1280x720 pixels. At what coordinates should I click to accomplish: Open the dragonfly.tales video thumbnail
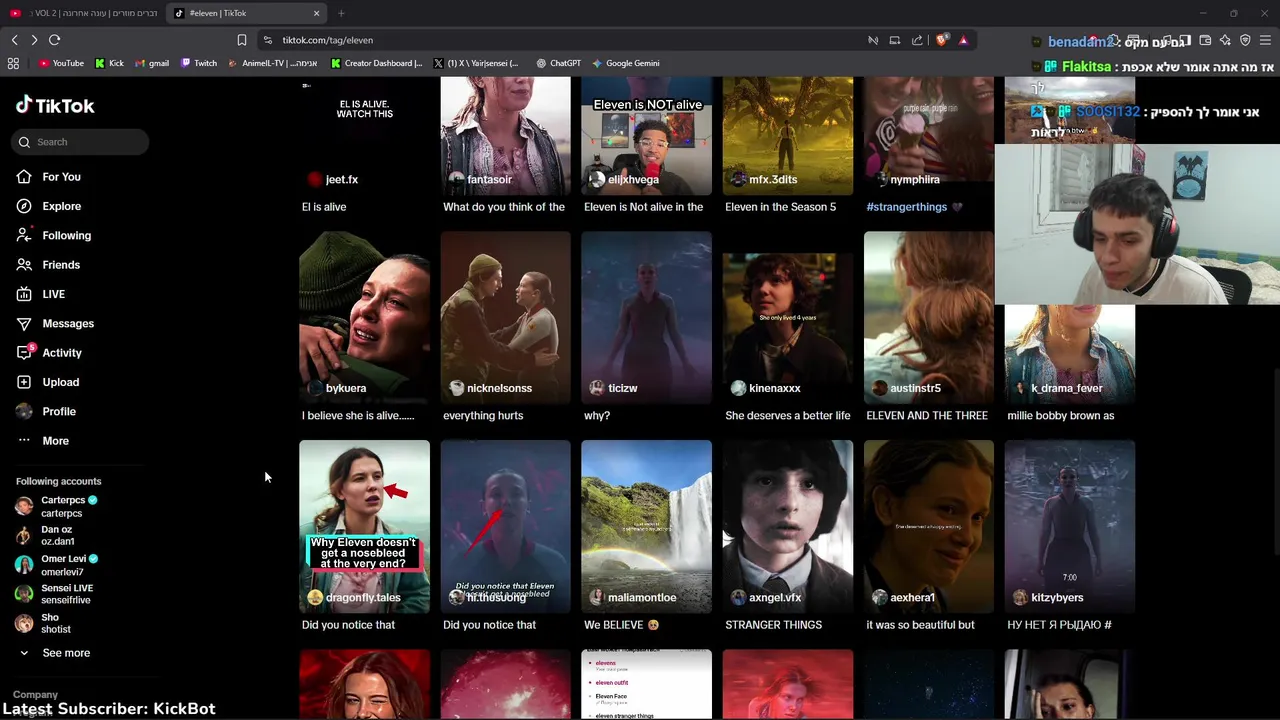click(x=364, y=526)
